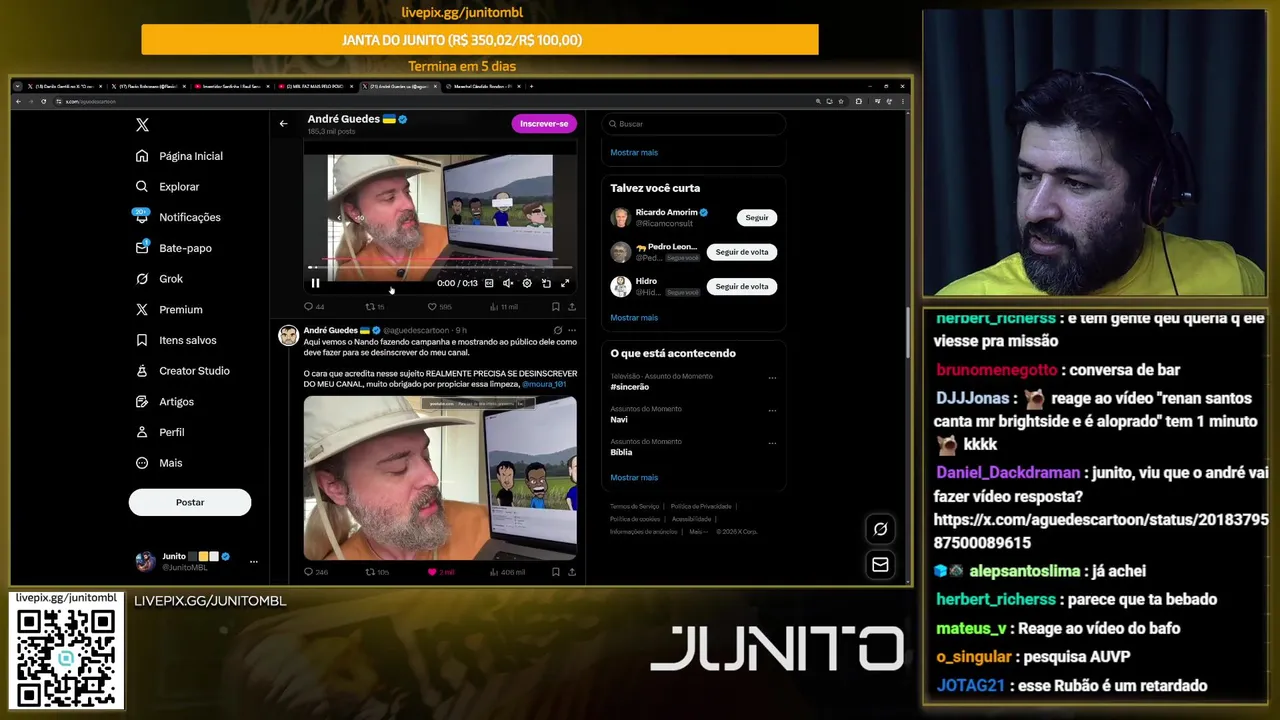Open options for #sincerão trend

(772, 378)
